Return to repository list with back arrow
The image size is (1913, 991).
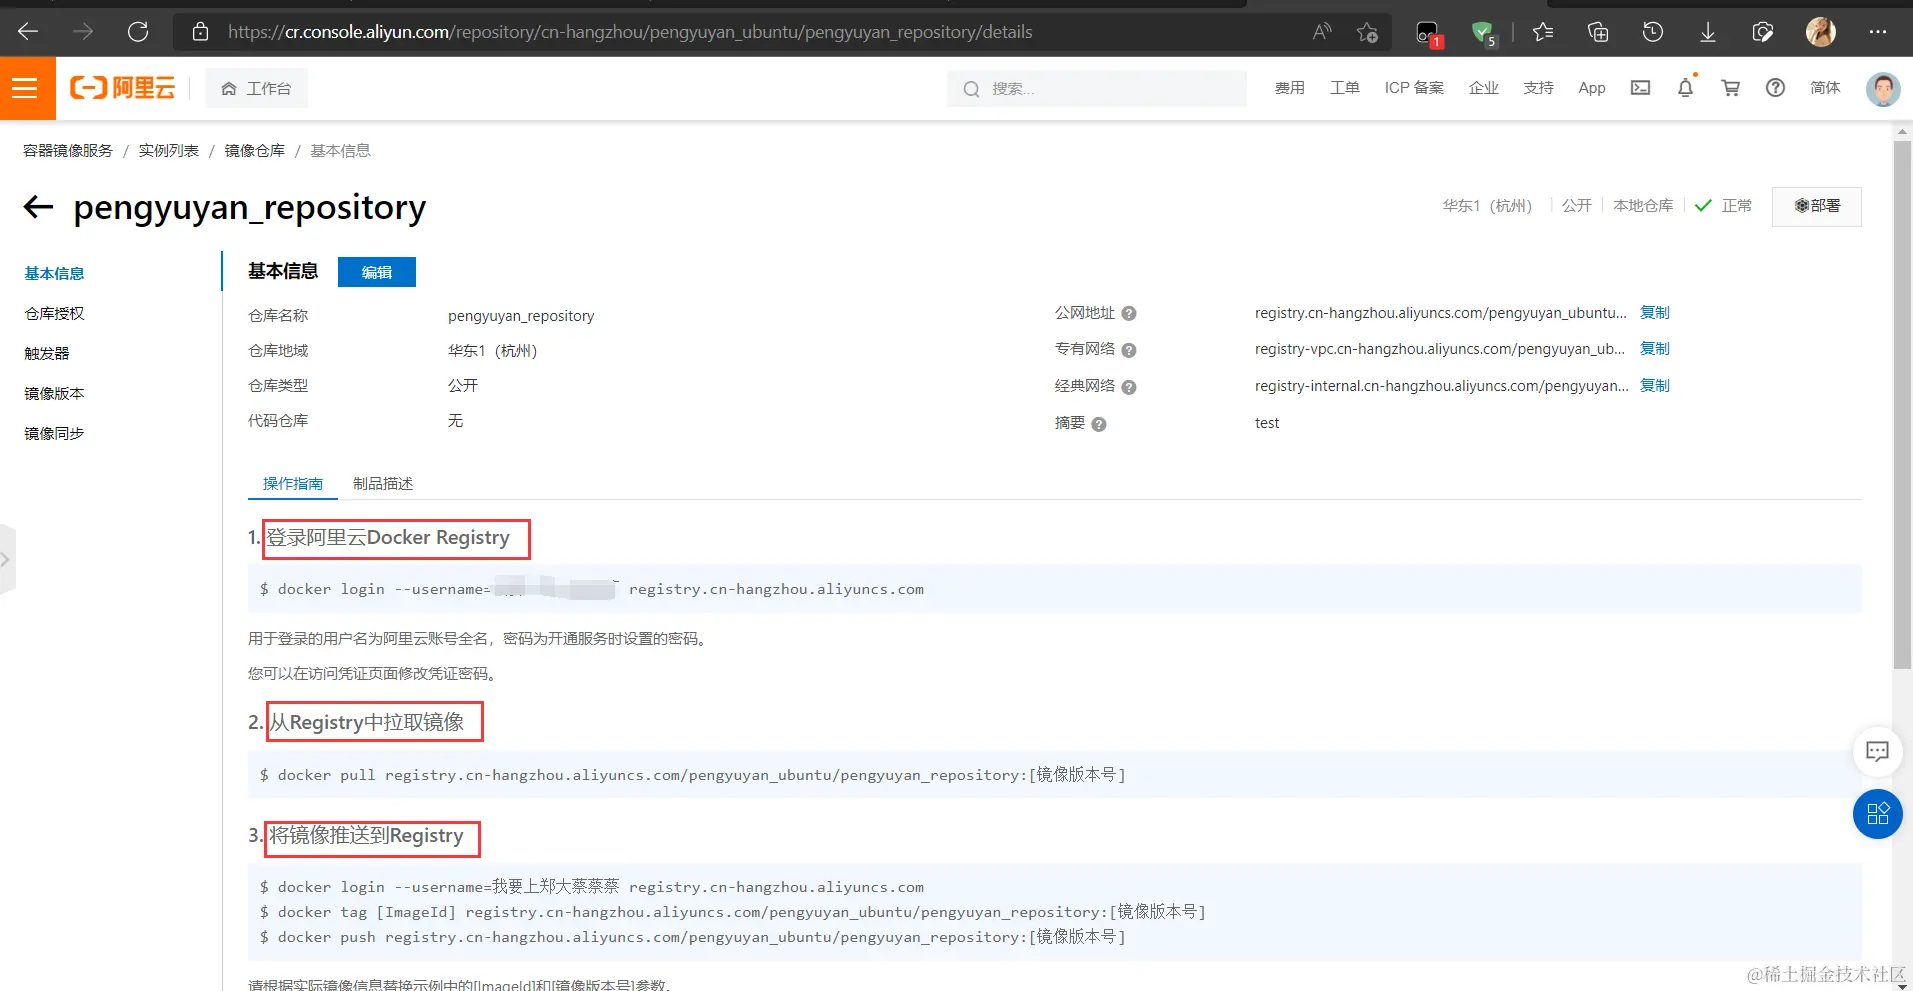pyautogui.click(x=38, y=207)
